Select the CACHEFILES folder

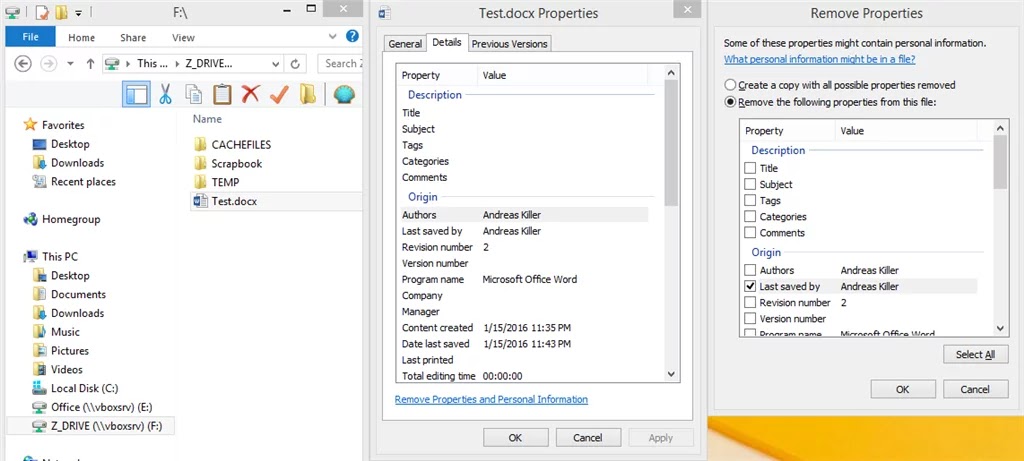coord(241,144)
